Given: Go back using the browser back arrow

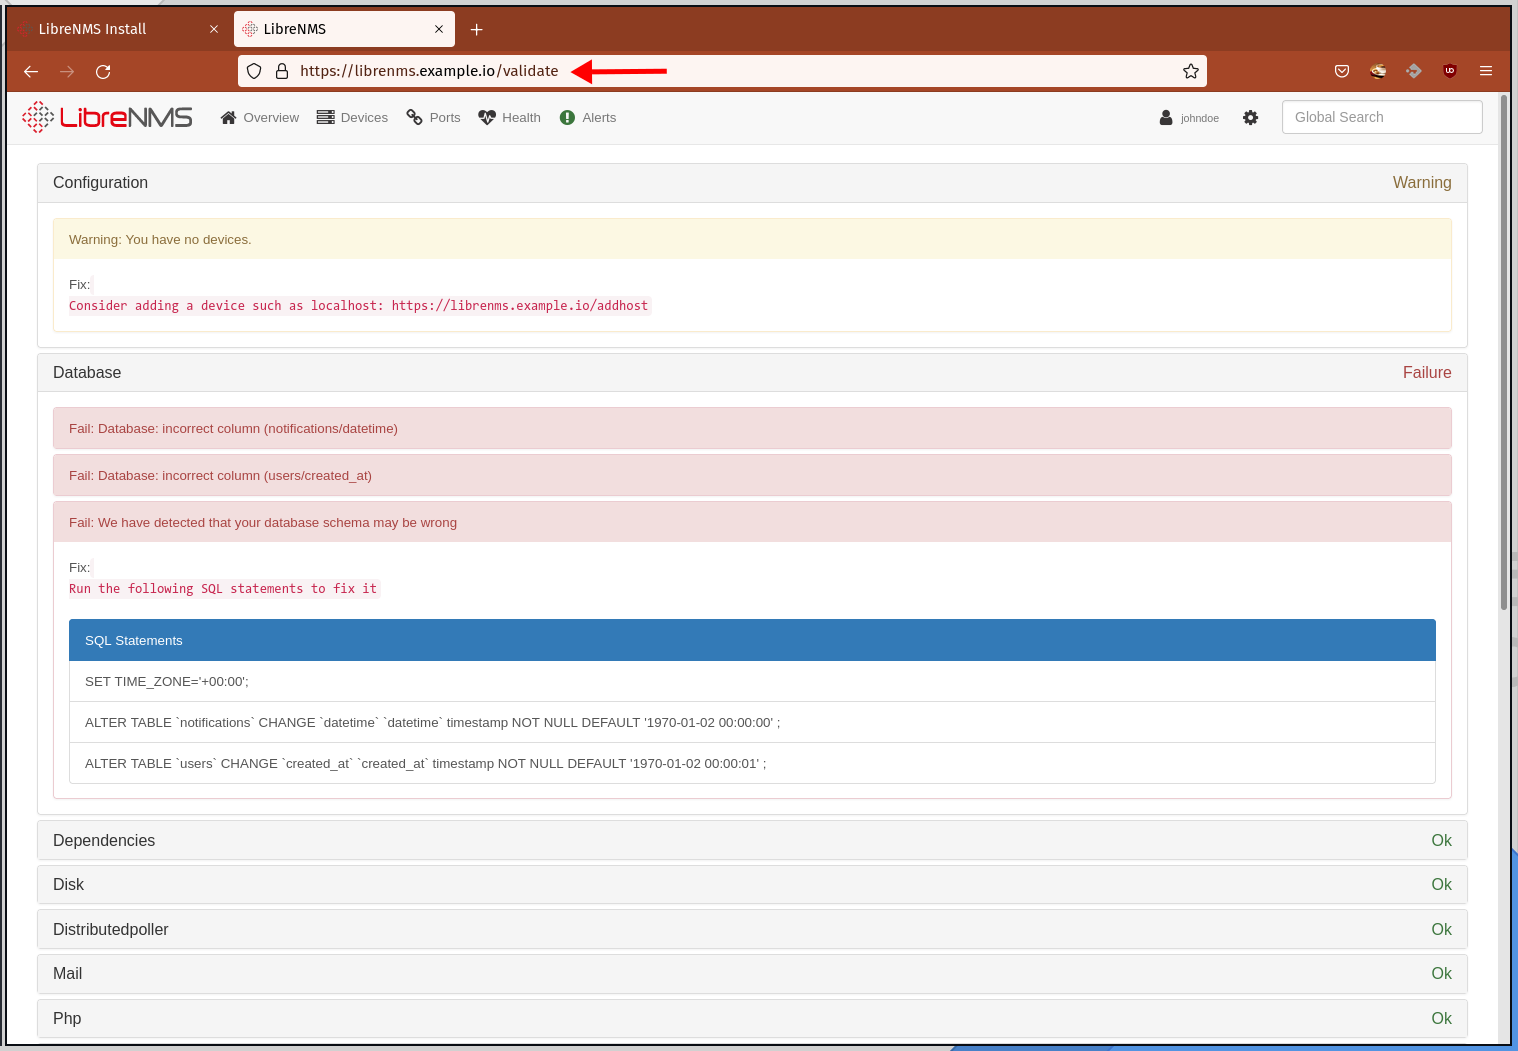Looking at the screenshot, I should pos(31,71).
